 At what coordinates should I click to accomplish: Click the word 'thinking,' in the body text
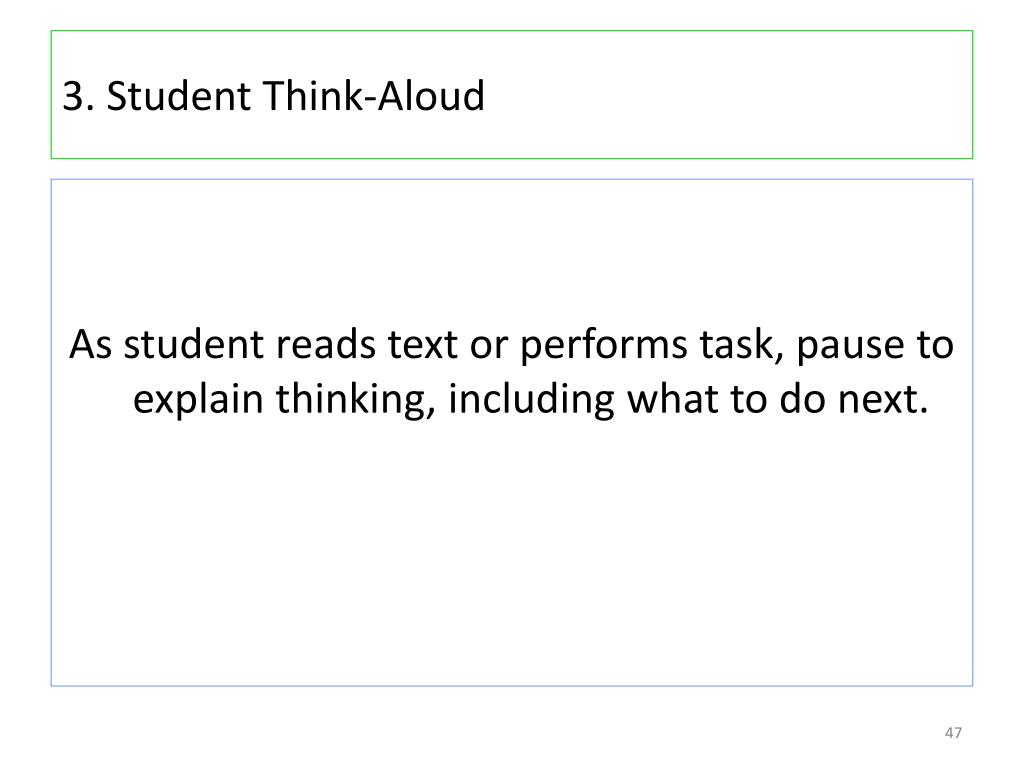pos(355,400)
